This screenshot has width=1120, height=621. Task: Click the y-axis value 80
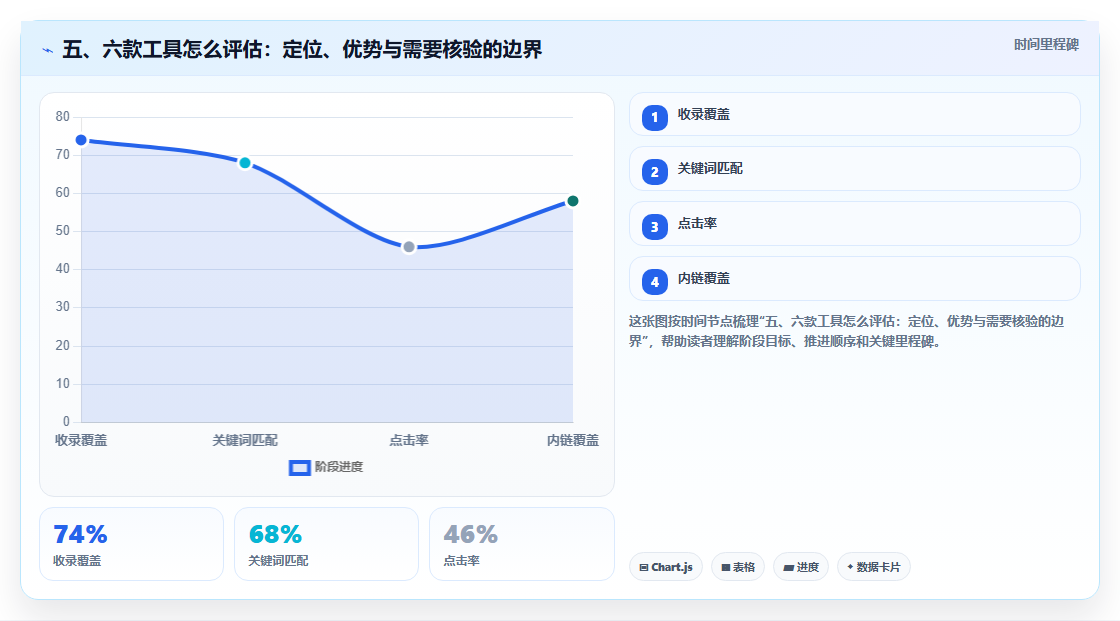63,116
